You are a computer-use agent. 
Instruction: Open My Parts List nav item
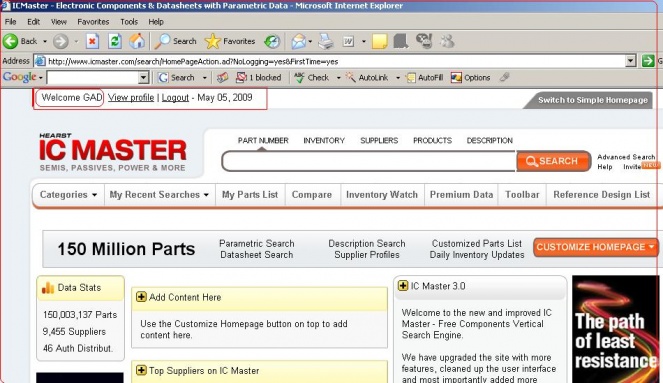[250, 194]
